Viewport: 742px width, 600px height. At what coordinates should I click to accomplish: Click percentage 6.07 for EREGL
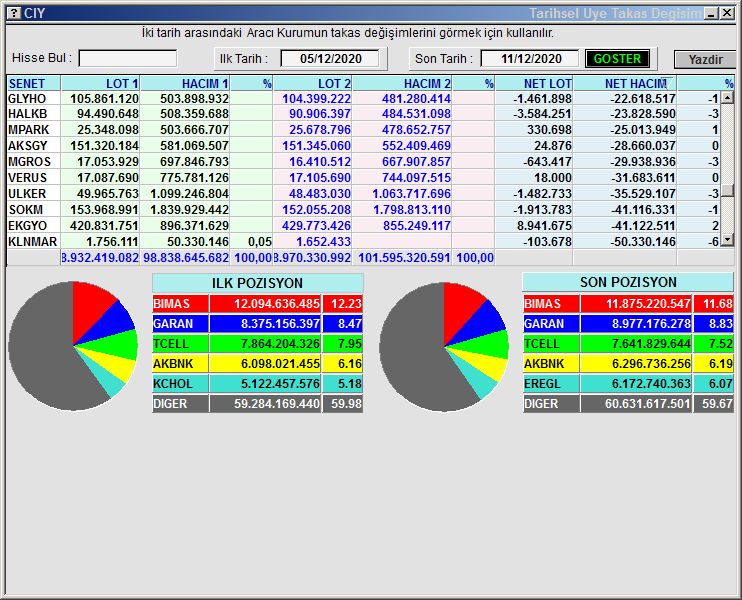(721, 384)
